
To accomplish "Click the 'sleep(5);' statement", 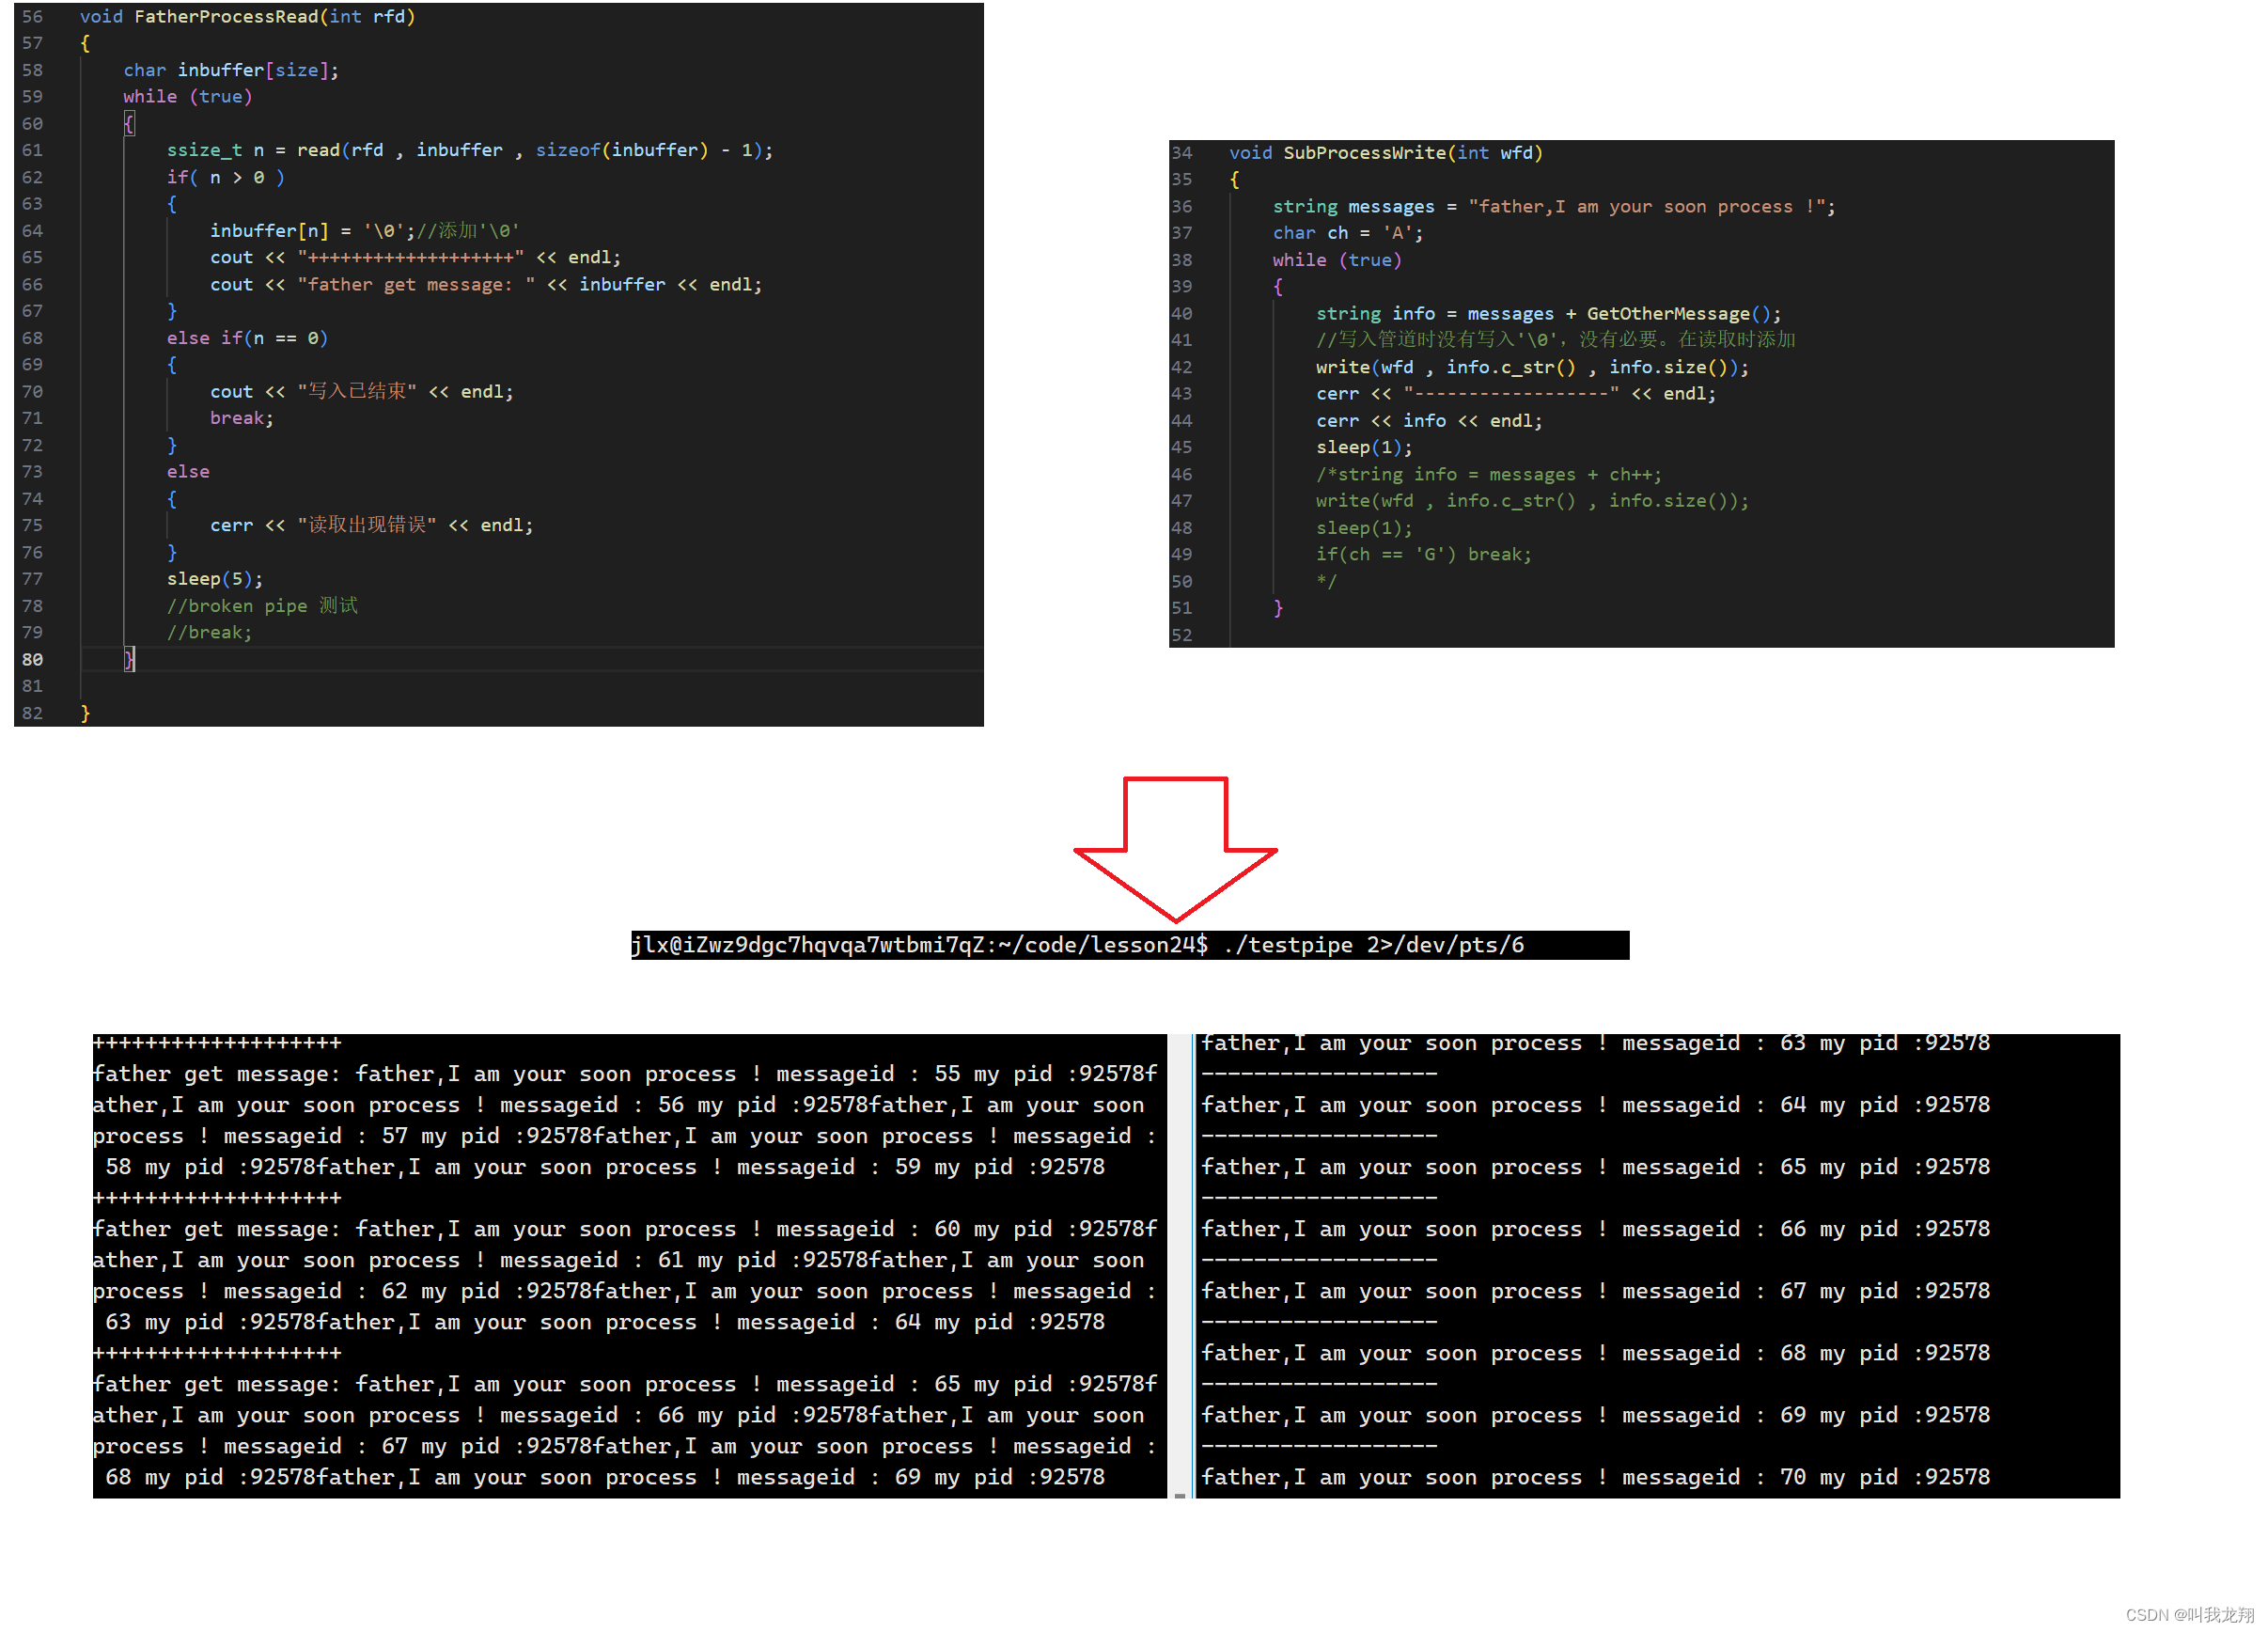I will [x=215, y=579].
